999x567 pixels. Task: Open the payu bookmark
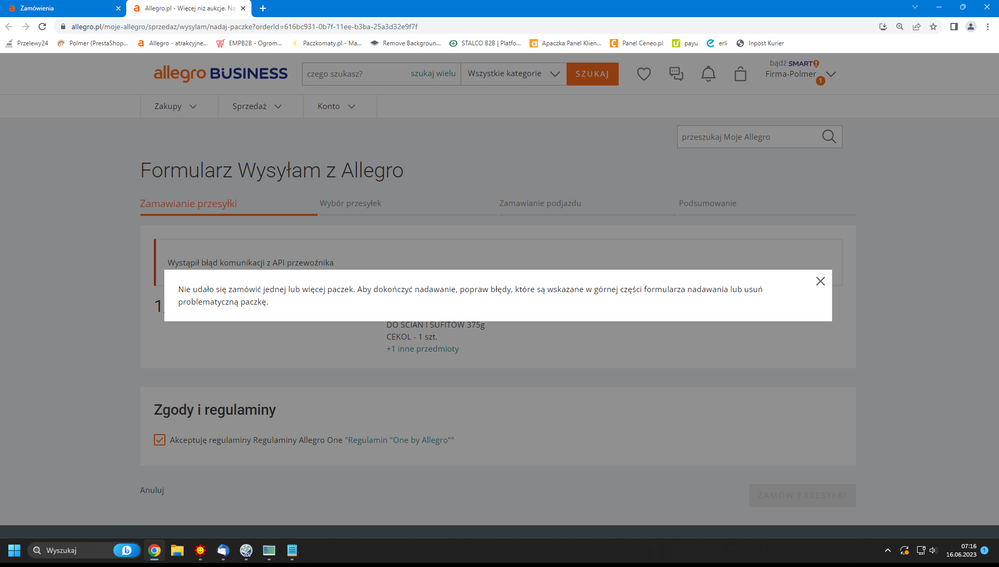tap(686, 43)
